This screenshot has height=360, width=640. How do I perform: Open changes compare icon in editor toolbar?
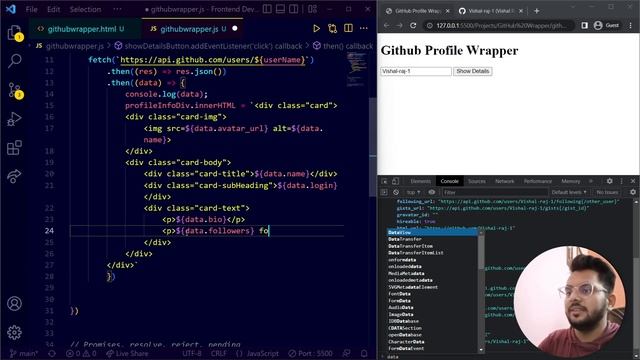click(x=332, y=29)
